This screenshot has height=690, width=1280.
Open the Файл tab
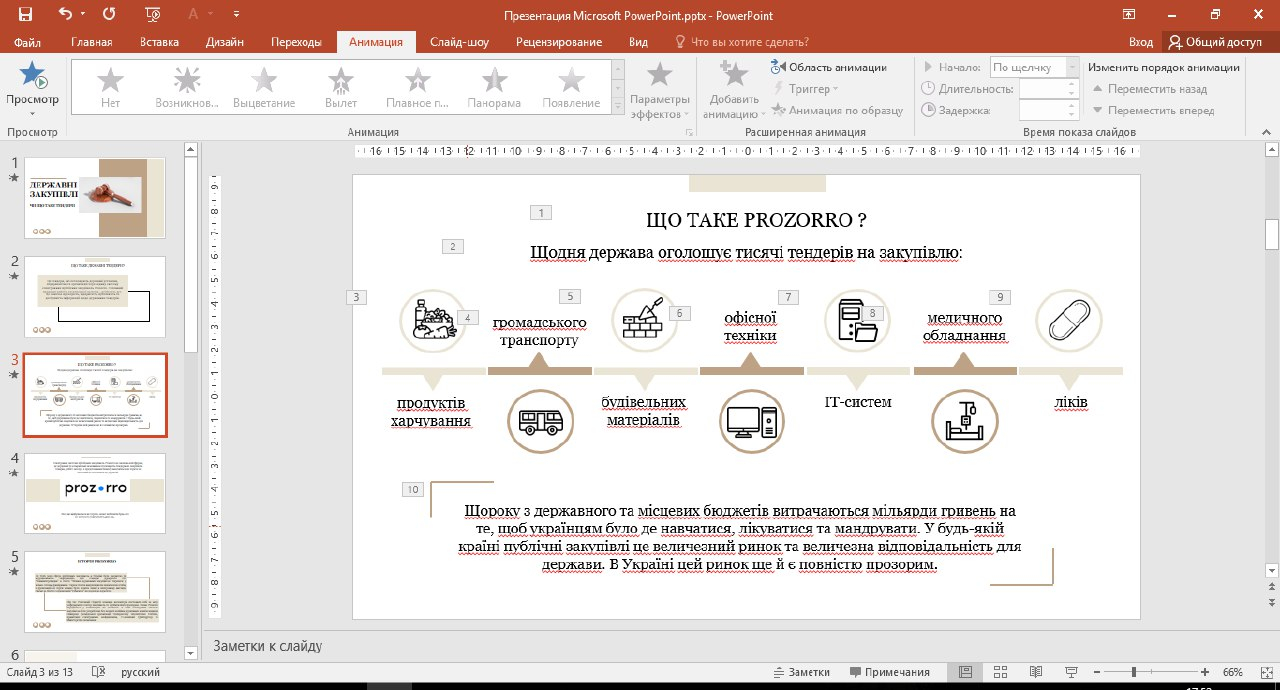pos(28,42)
